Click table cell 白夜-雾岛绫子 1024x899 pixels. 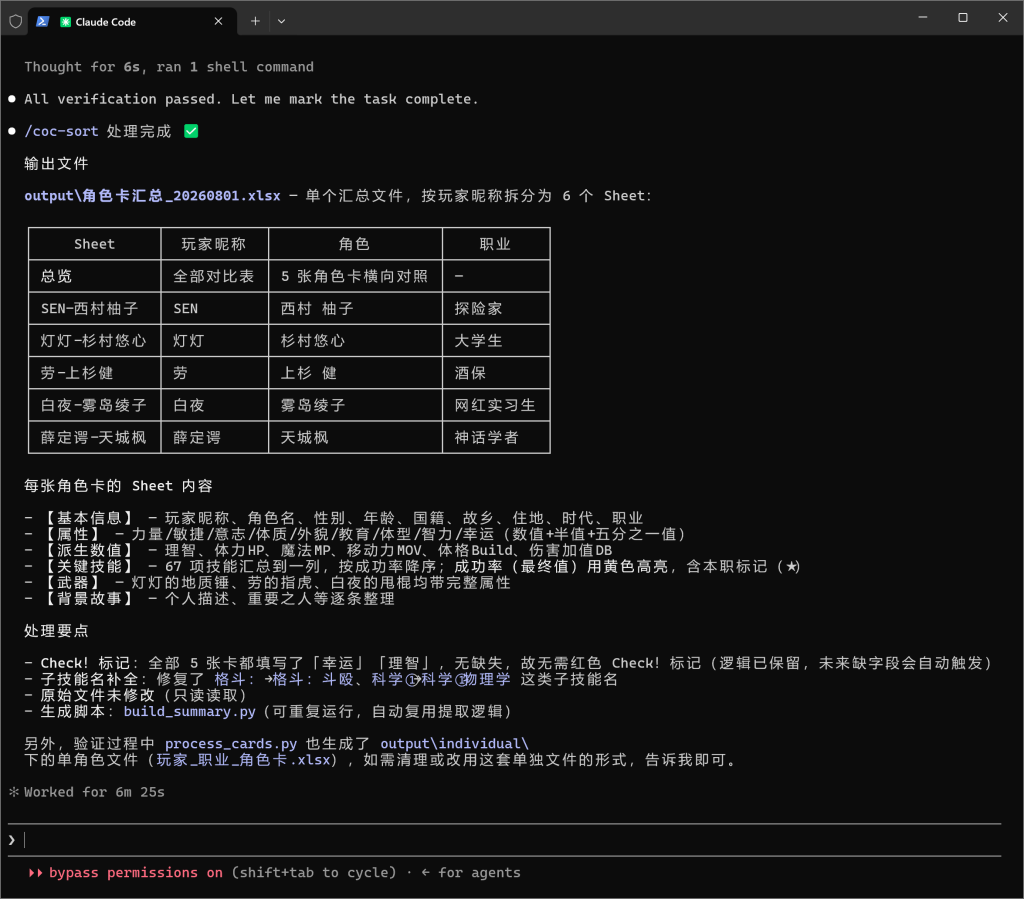pos(94,405)
